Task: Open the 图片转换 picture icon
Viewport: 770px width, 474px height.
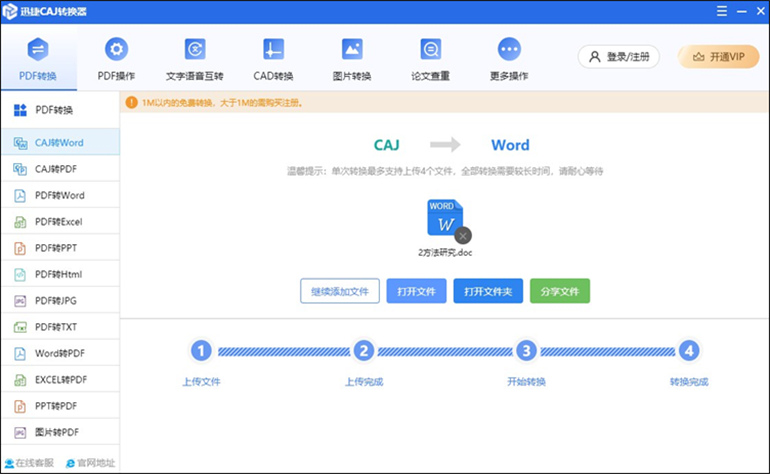Action: (x=352, y=49)
